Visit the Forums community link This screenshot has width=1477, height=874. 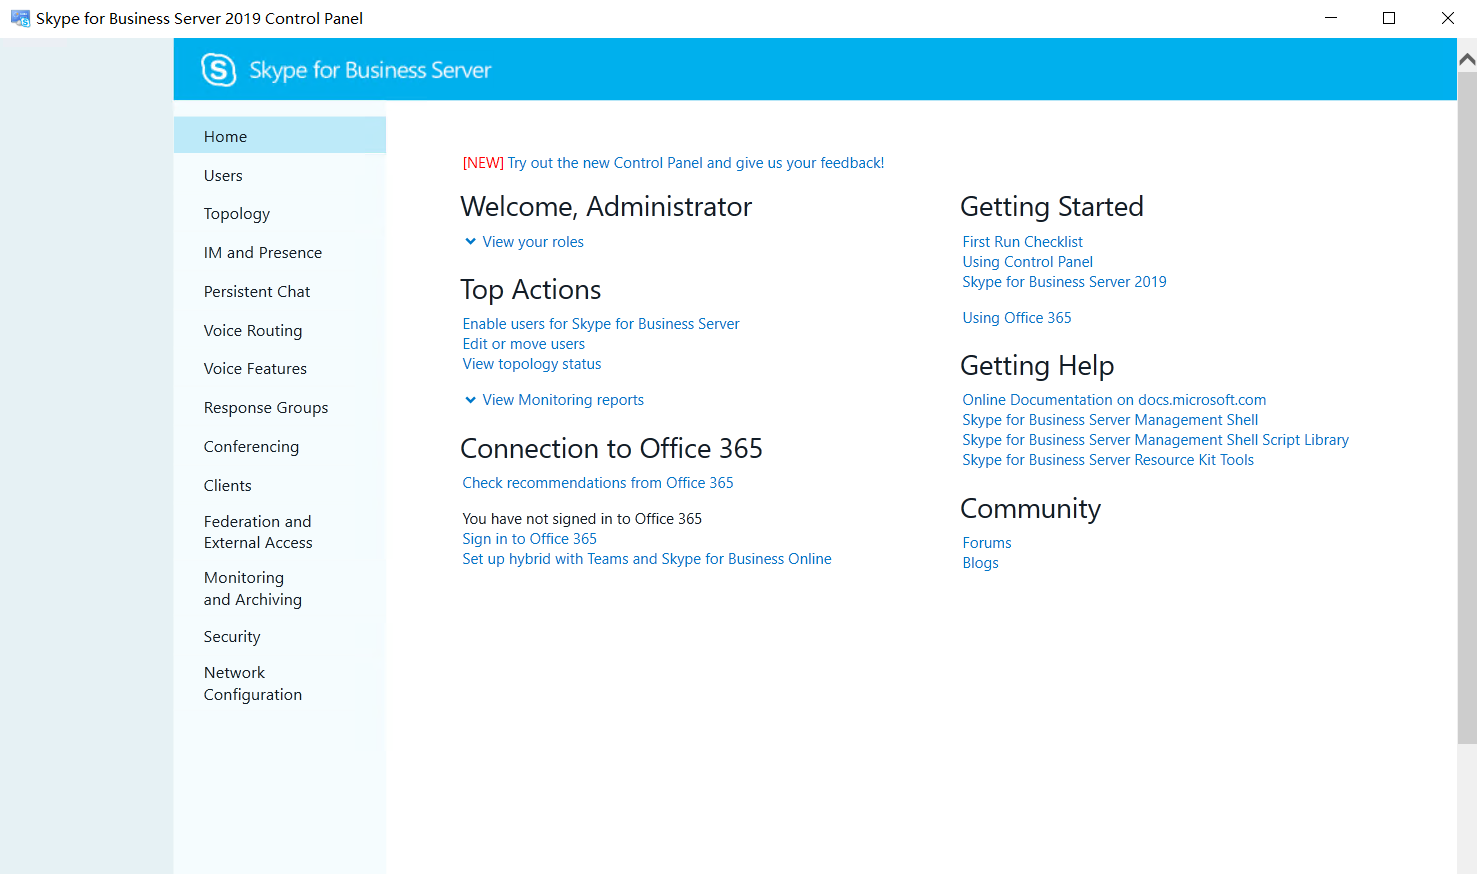point(987,543)
